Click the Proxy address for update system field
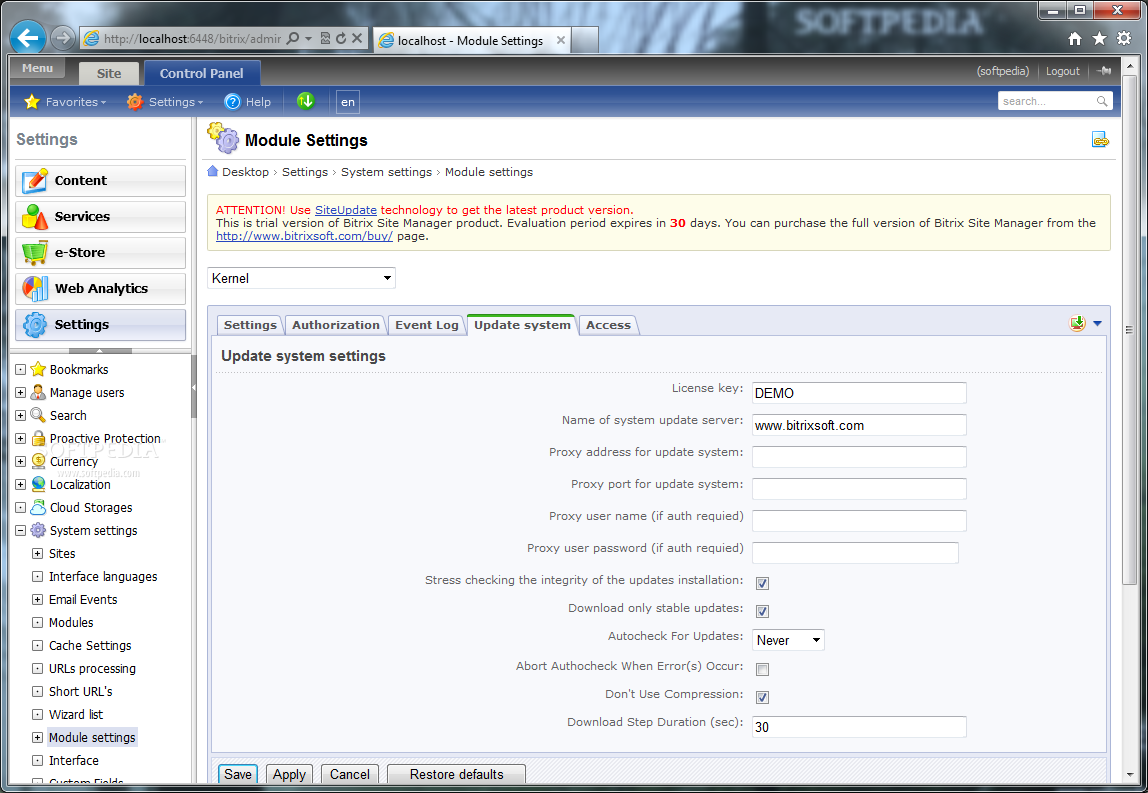1148x793 pixels. [x=859, y=457]
